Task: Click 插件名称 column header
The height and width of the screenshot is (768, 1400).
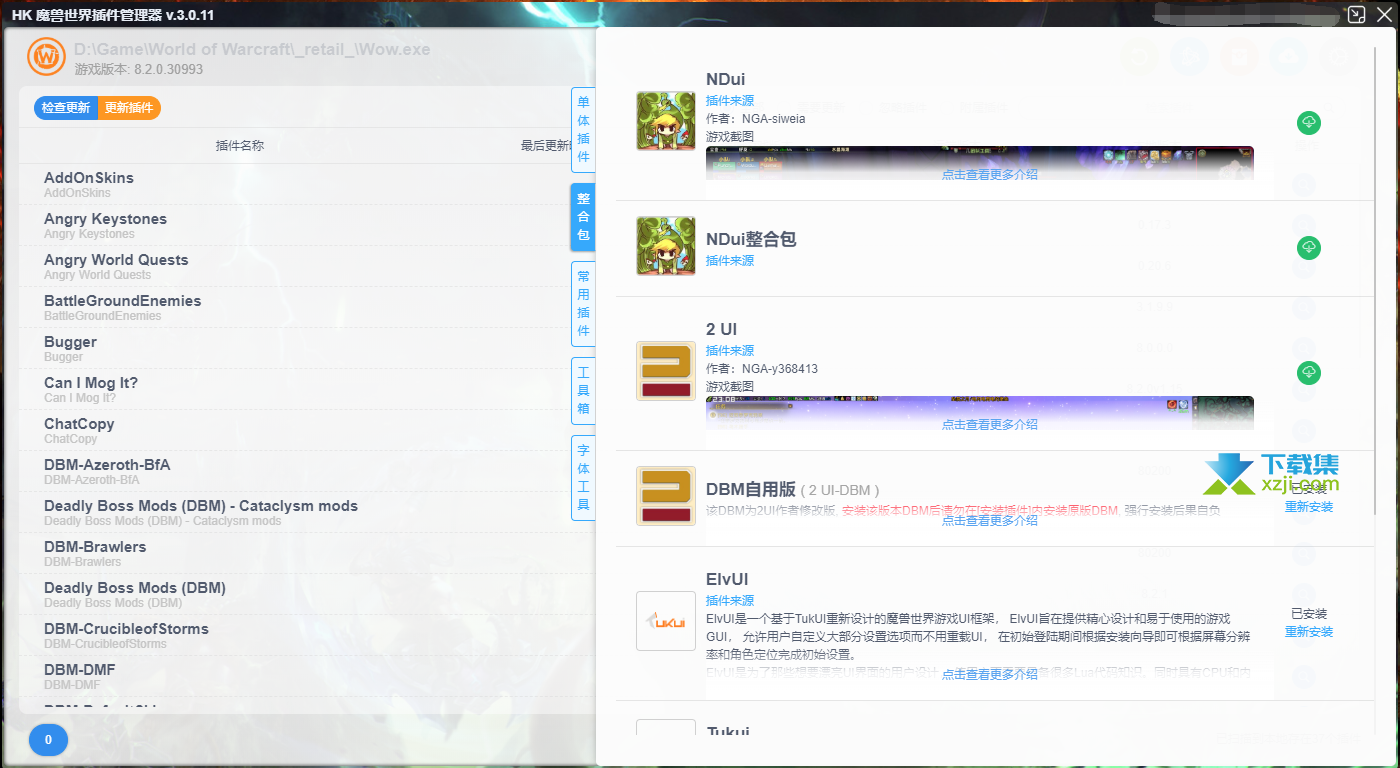Action: pos(240,146)
